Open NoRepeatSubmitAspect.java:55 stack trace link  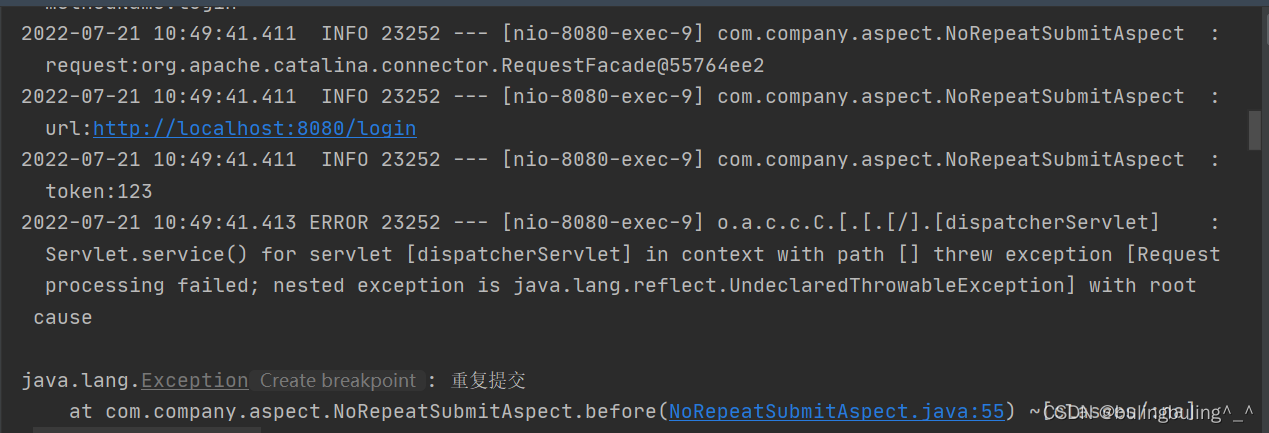(836, 412)
